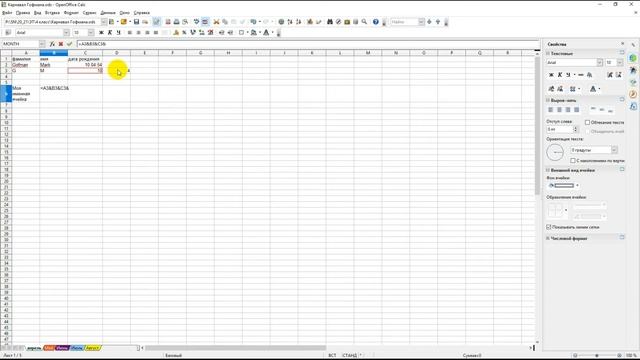Open the sidebar font size dropdown

click(620, 62)
